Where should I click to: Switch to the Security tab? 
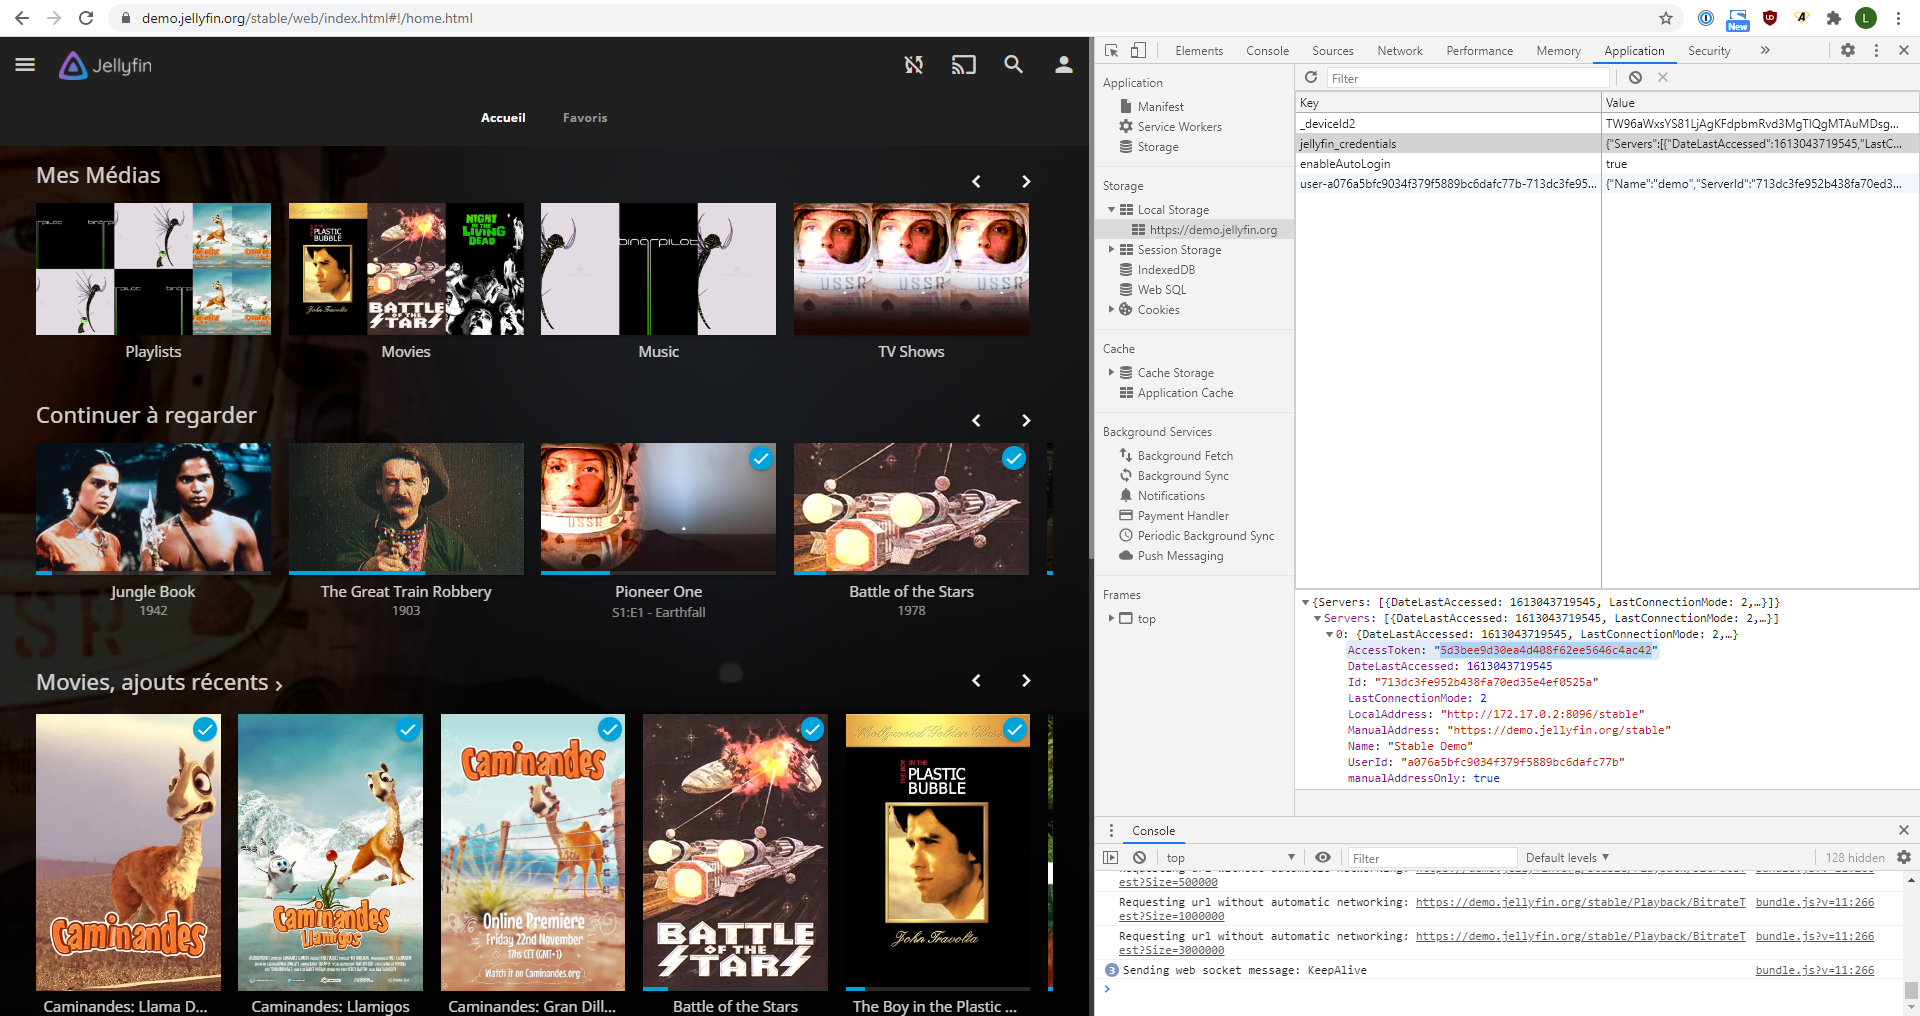[x=1709, y=50]
